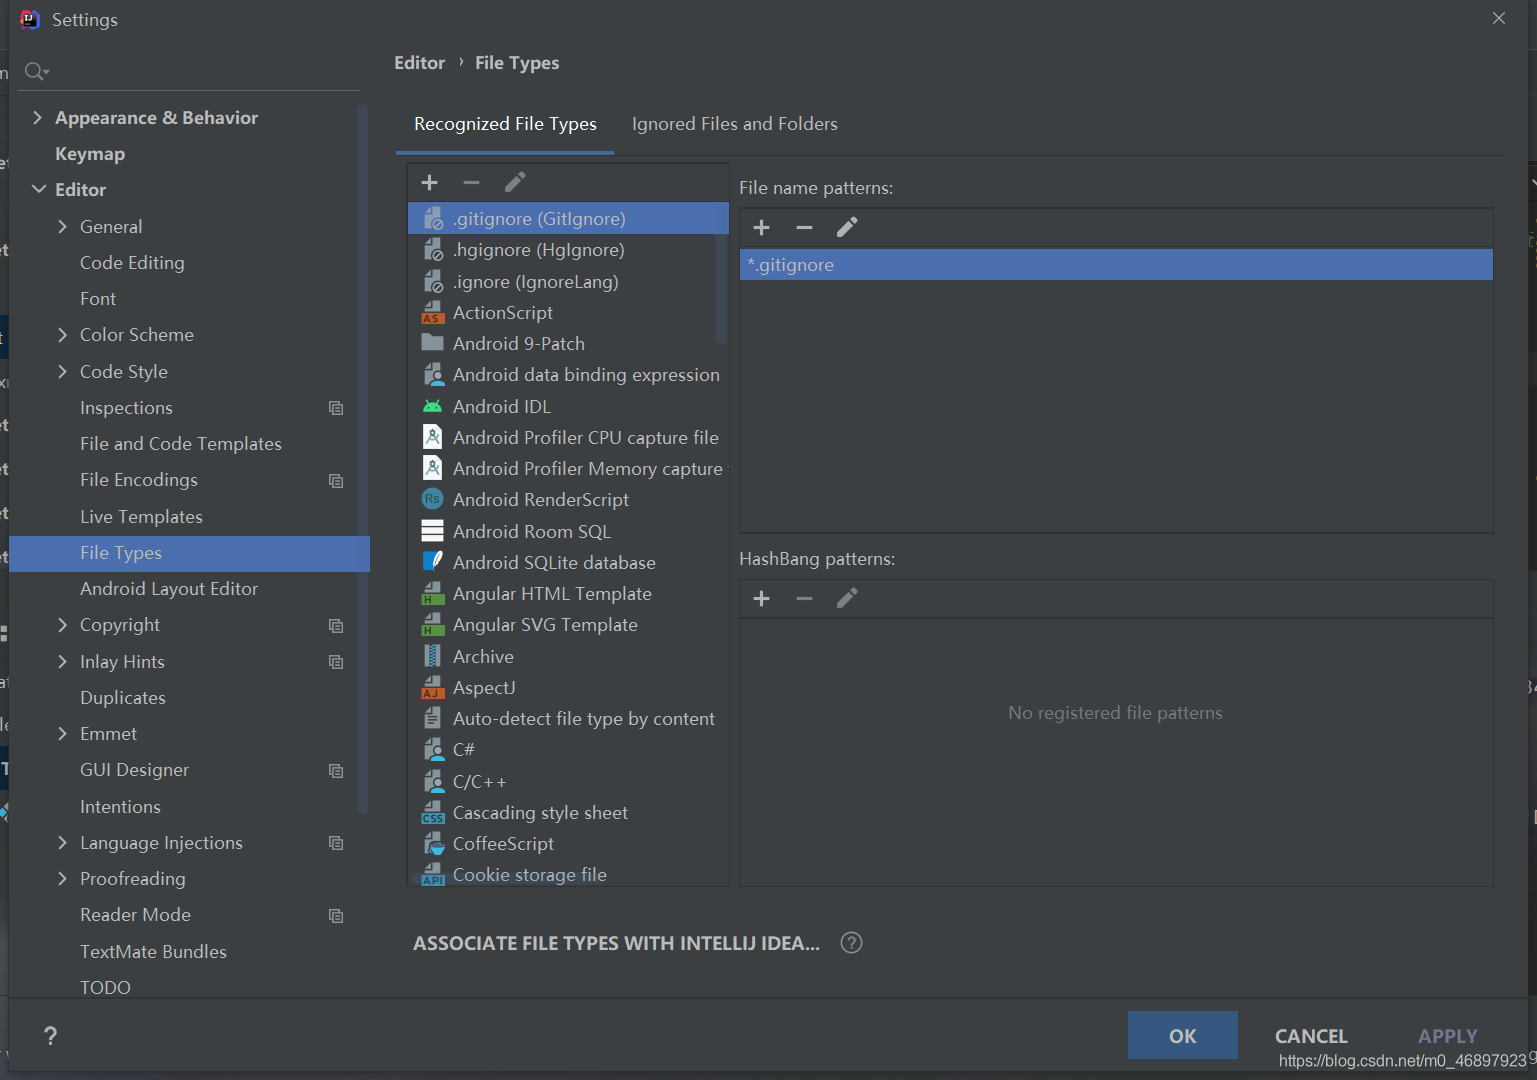Screen dimensions: 1537x1080
Task: Click the GUI Designer project-level icon
Action: click(336, 771)
